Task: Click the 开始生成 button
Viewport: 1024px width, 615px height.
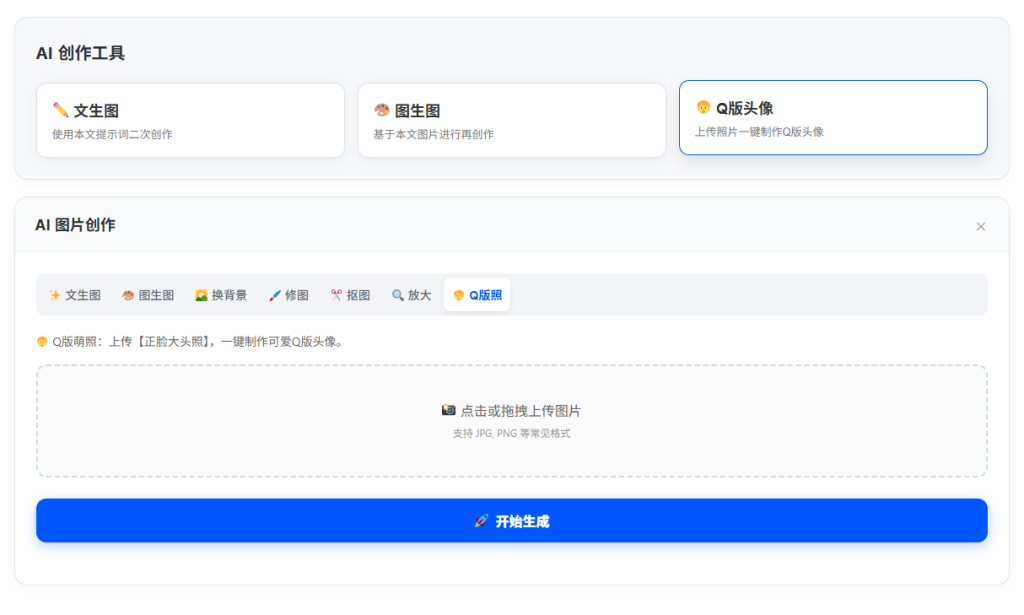Action: (512, 520)
